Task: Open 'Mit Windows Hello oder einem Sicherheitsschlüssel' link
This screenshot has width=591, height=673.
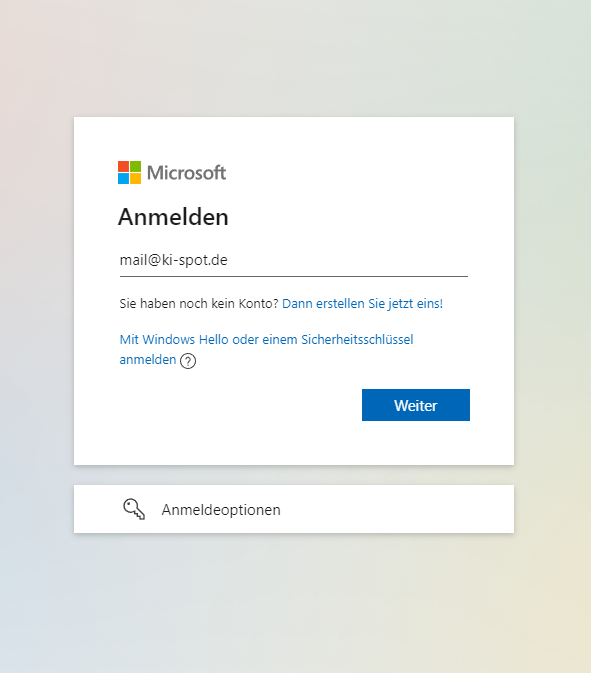Action: coord(266,340)
